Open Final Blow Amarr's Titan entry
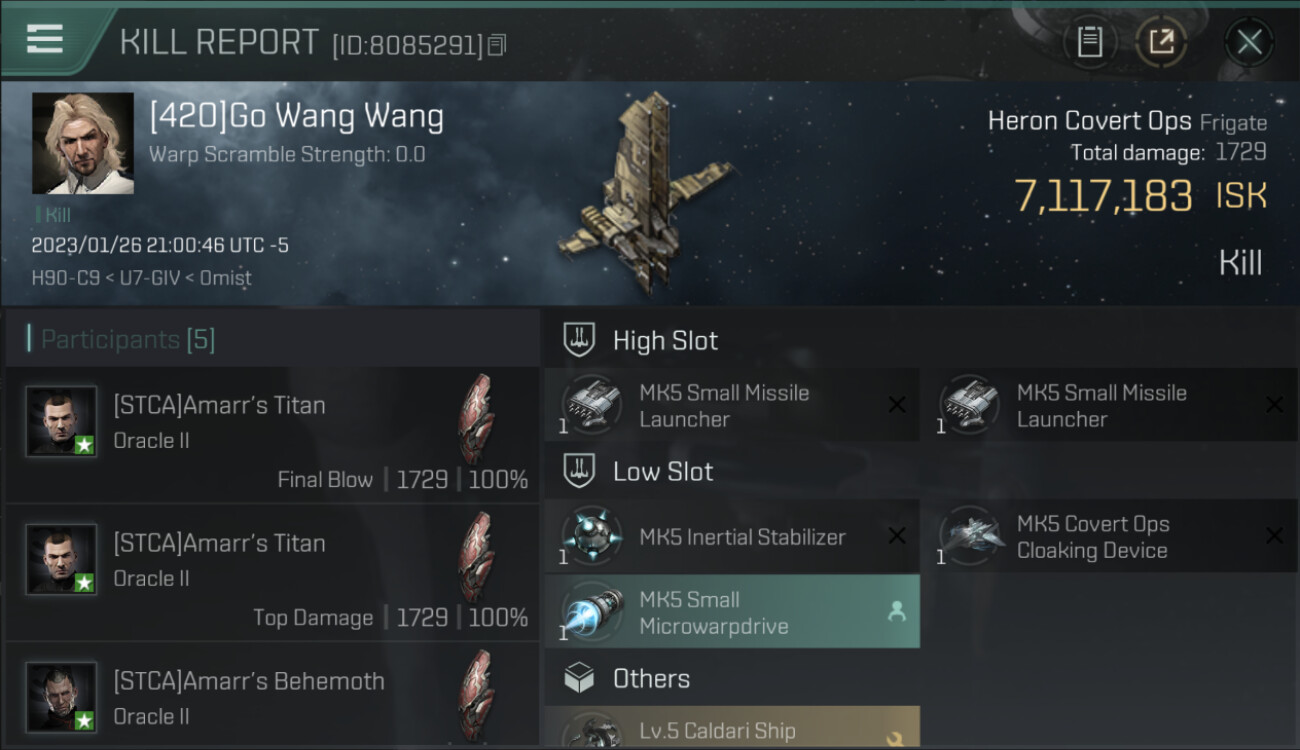The image size is (1300, 750). click(273, 434)
